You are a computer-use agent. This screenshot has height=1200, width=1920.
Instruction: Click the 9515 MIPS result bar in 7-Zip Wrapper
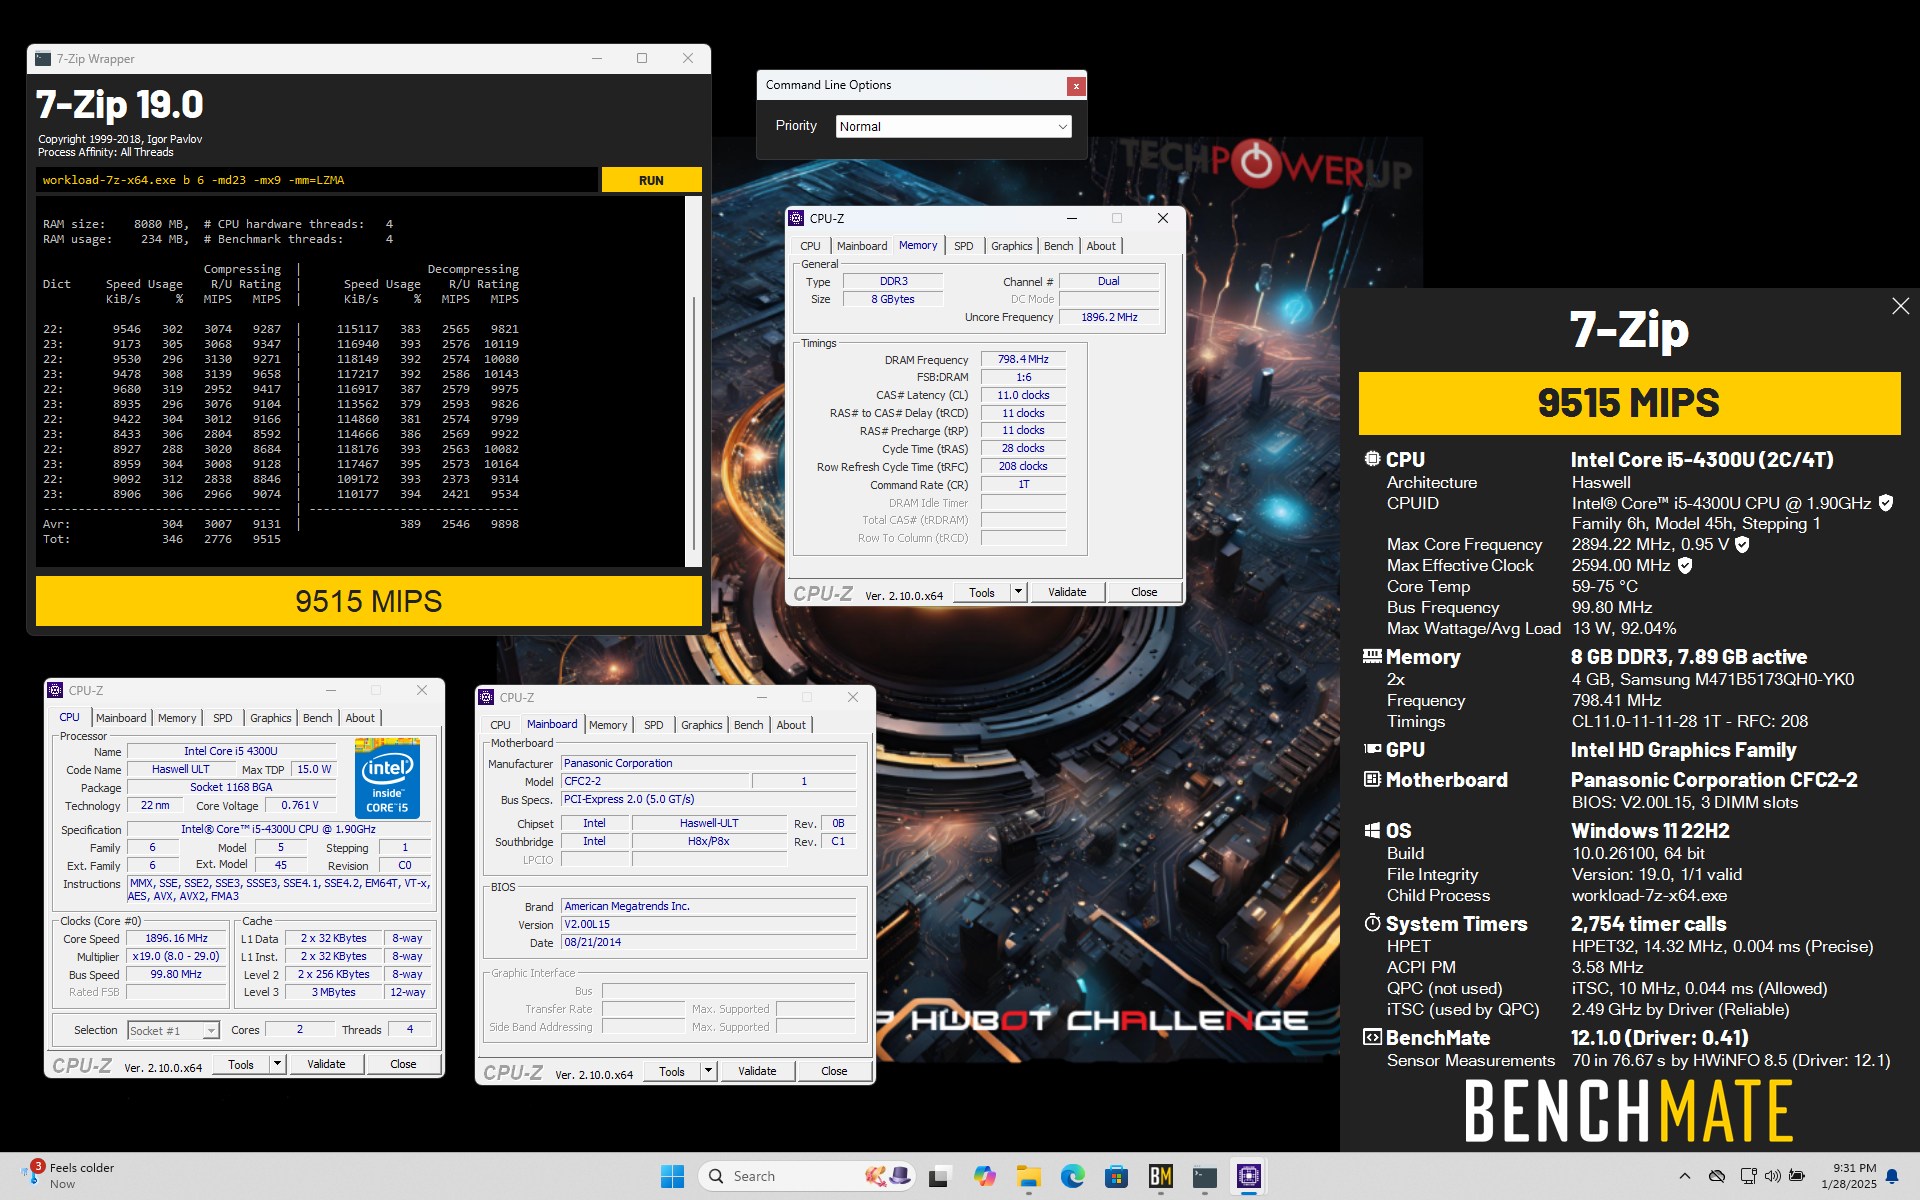(x=369, y=601)
